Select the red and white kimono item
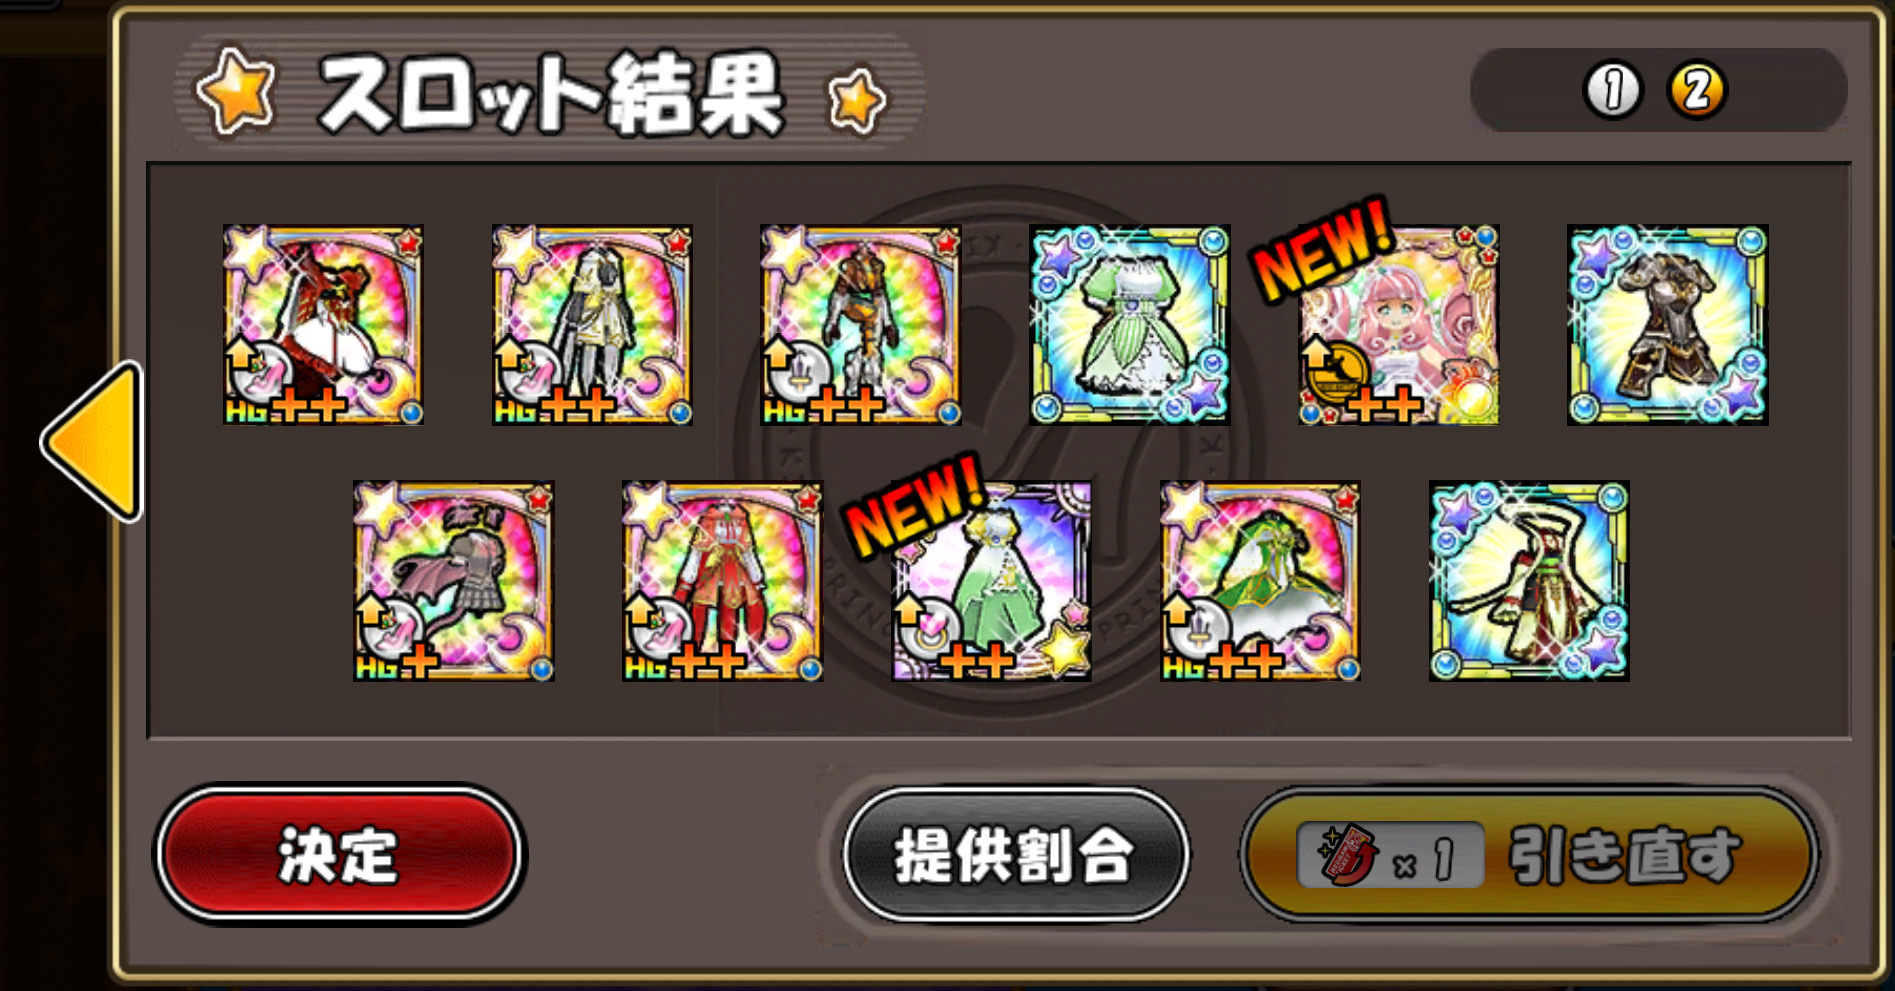Viewport: 1895px width, 991px height. pyautogui.click(x=1529, y=581)
